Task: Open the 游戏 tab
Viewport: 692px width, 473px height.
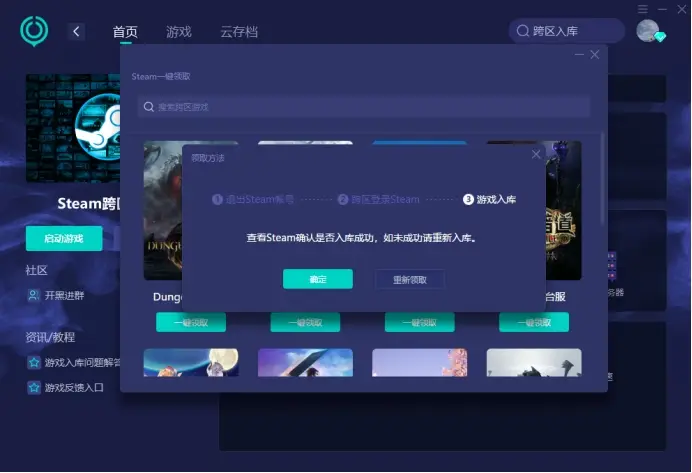Action: (x=179, y=32)
